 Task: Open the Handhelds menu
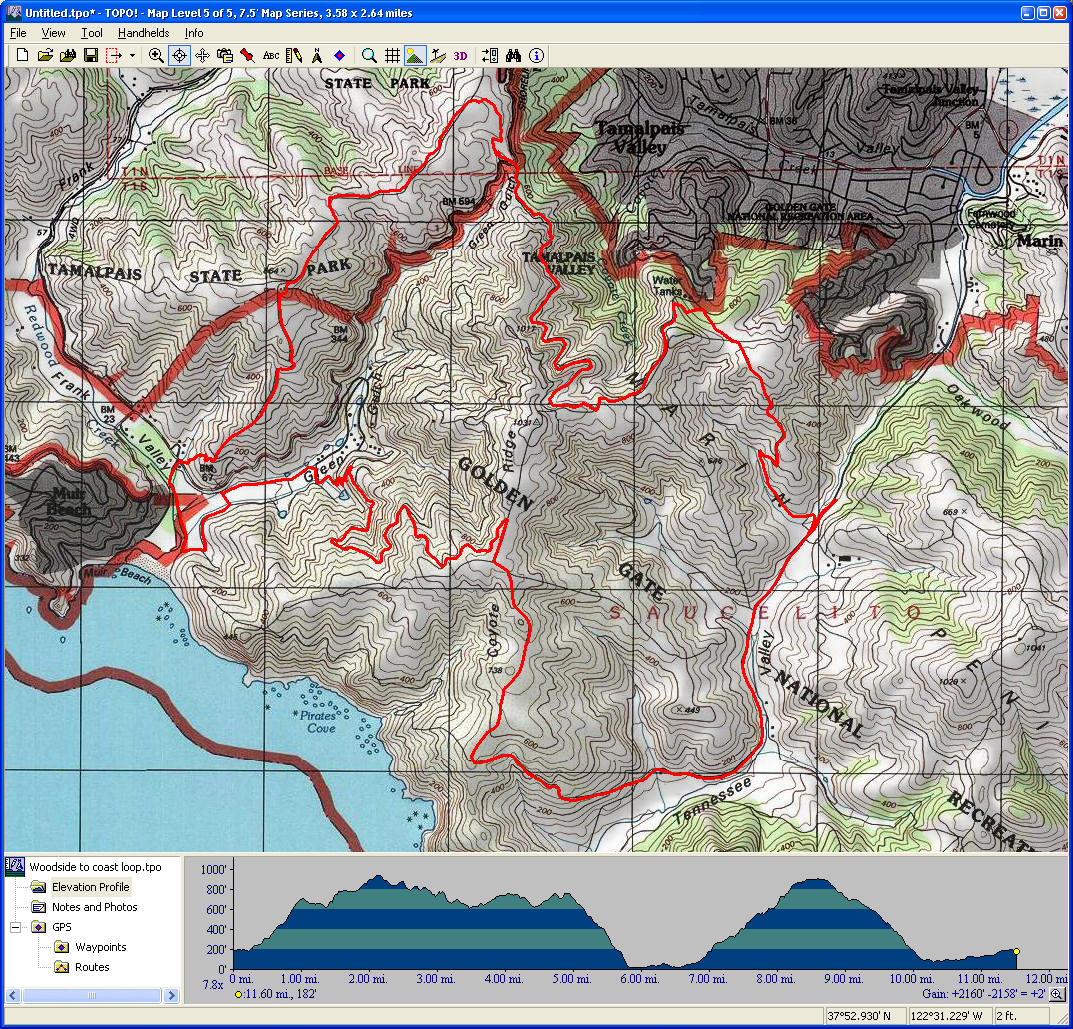(143, 33)
